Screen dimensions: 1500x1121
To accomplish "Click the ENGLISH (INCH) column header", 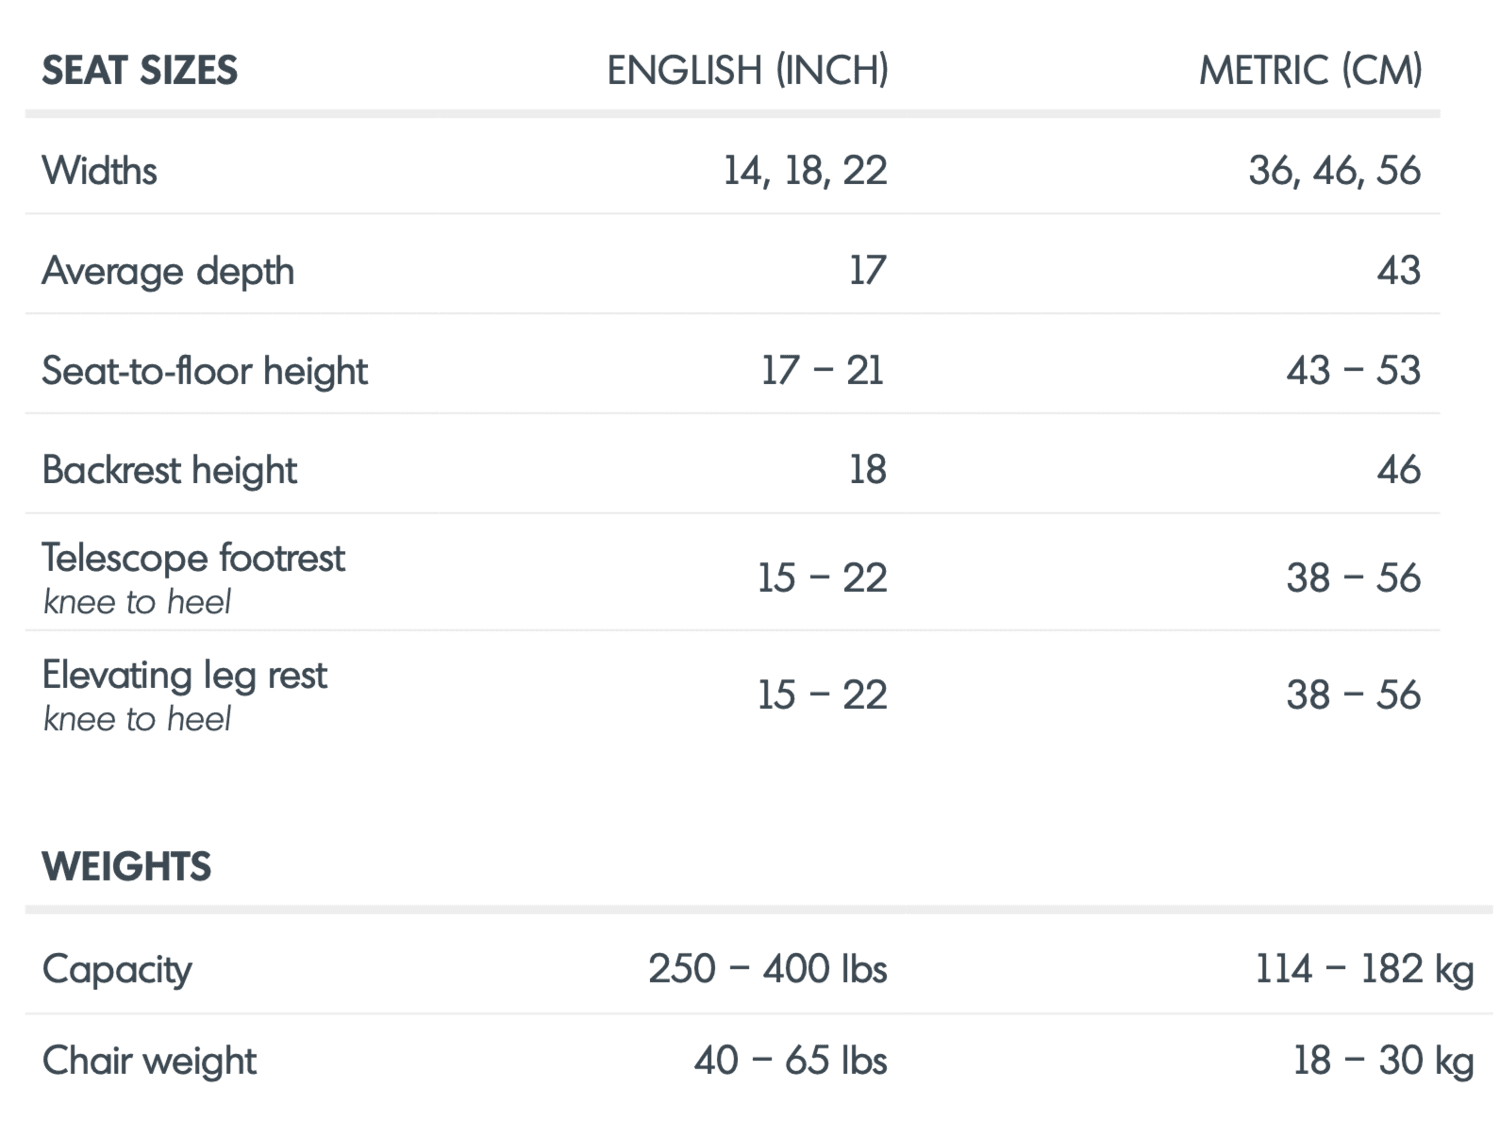I will [747, 70].
